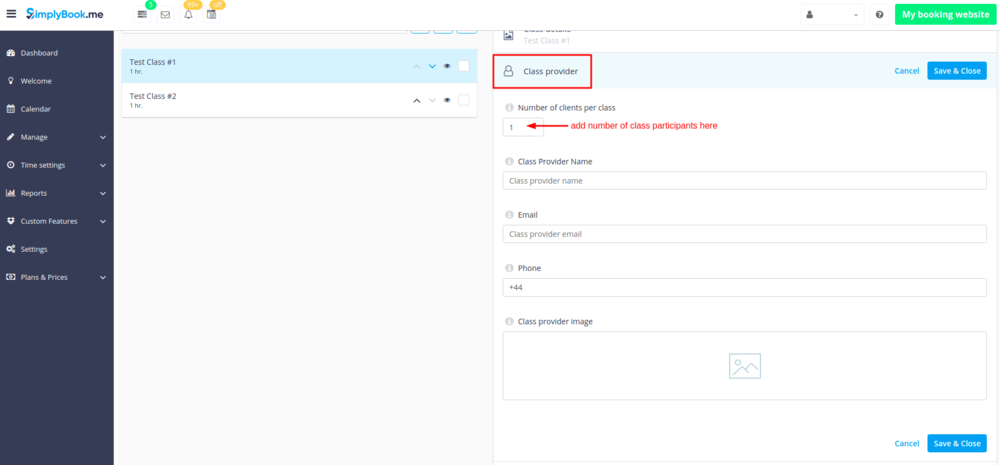
Task: Tick the checkbox for Test Class #1
Action: [464, 66]
